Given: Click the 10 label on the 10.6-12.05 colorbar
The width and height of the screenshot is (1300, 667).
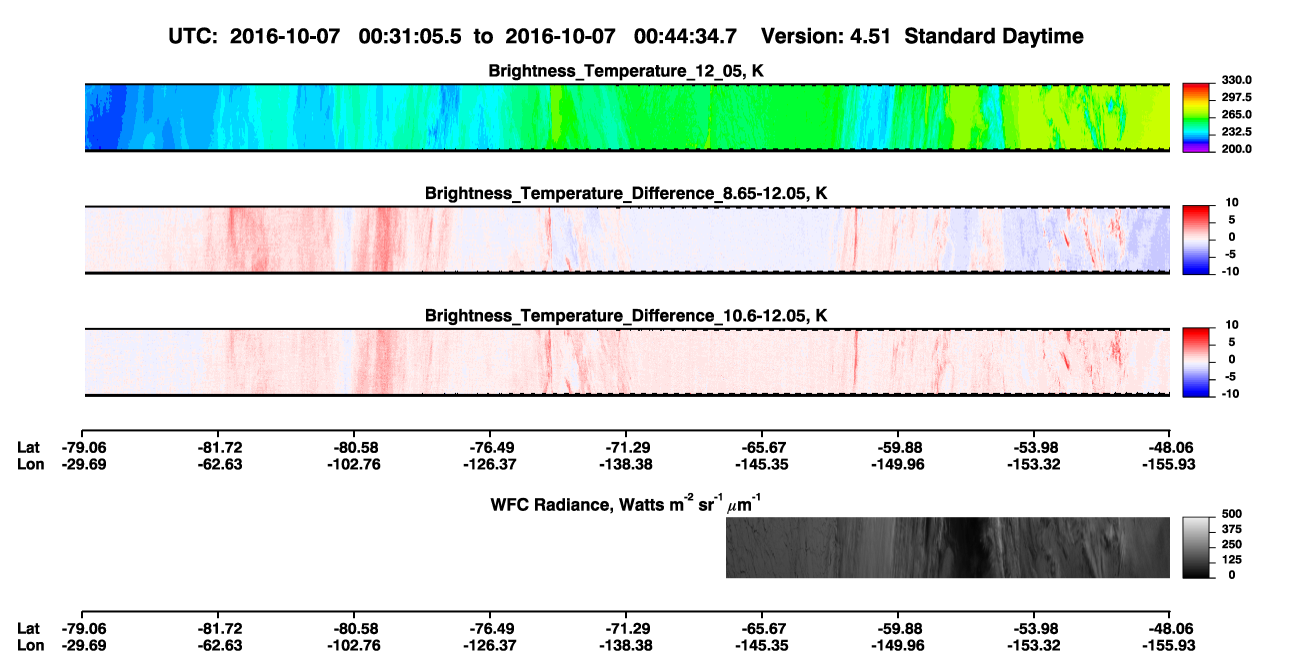Looking at the screenshot, I should click(x=1231, y=325).
